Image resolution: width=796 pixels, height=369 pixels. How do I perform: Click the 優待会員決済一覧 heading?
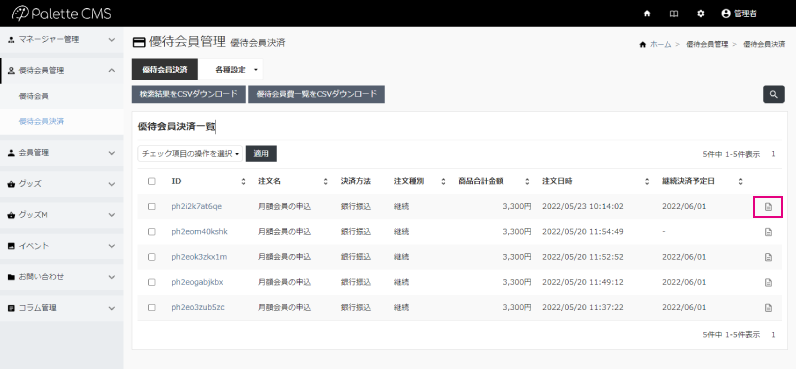pyautogui.click(x=176, y=127)
